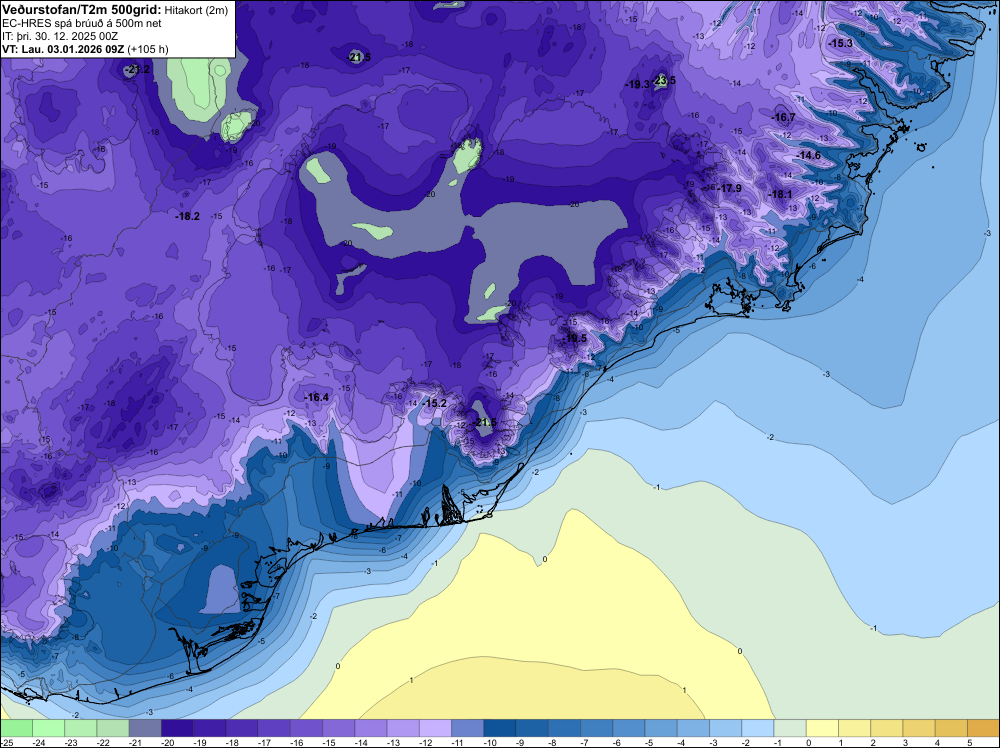
Task: Click the '4' legend scale number
Action: (x=938, y=743)
